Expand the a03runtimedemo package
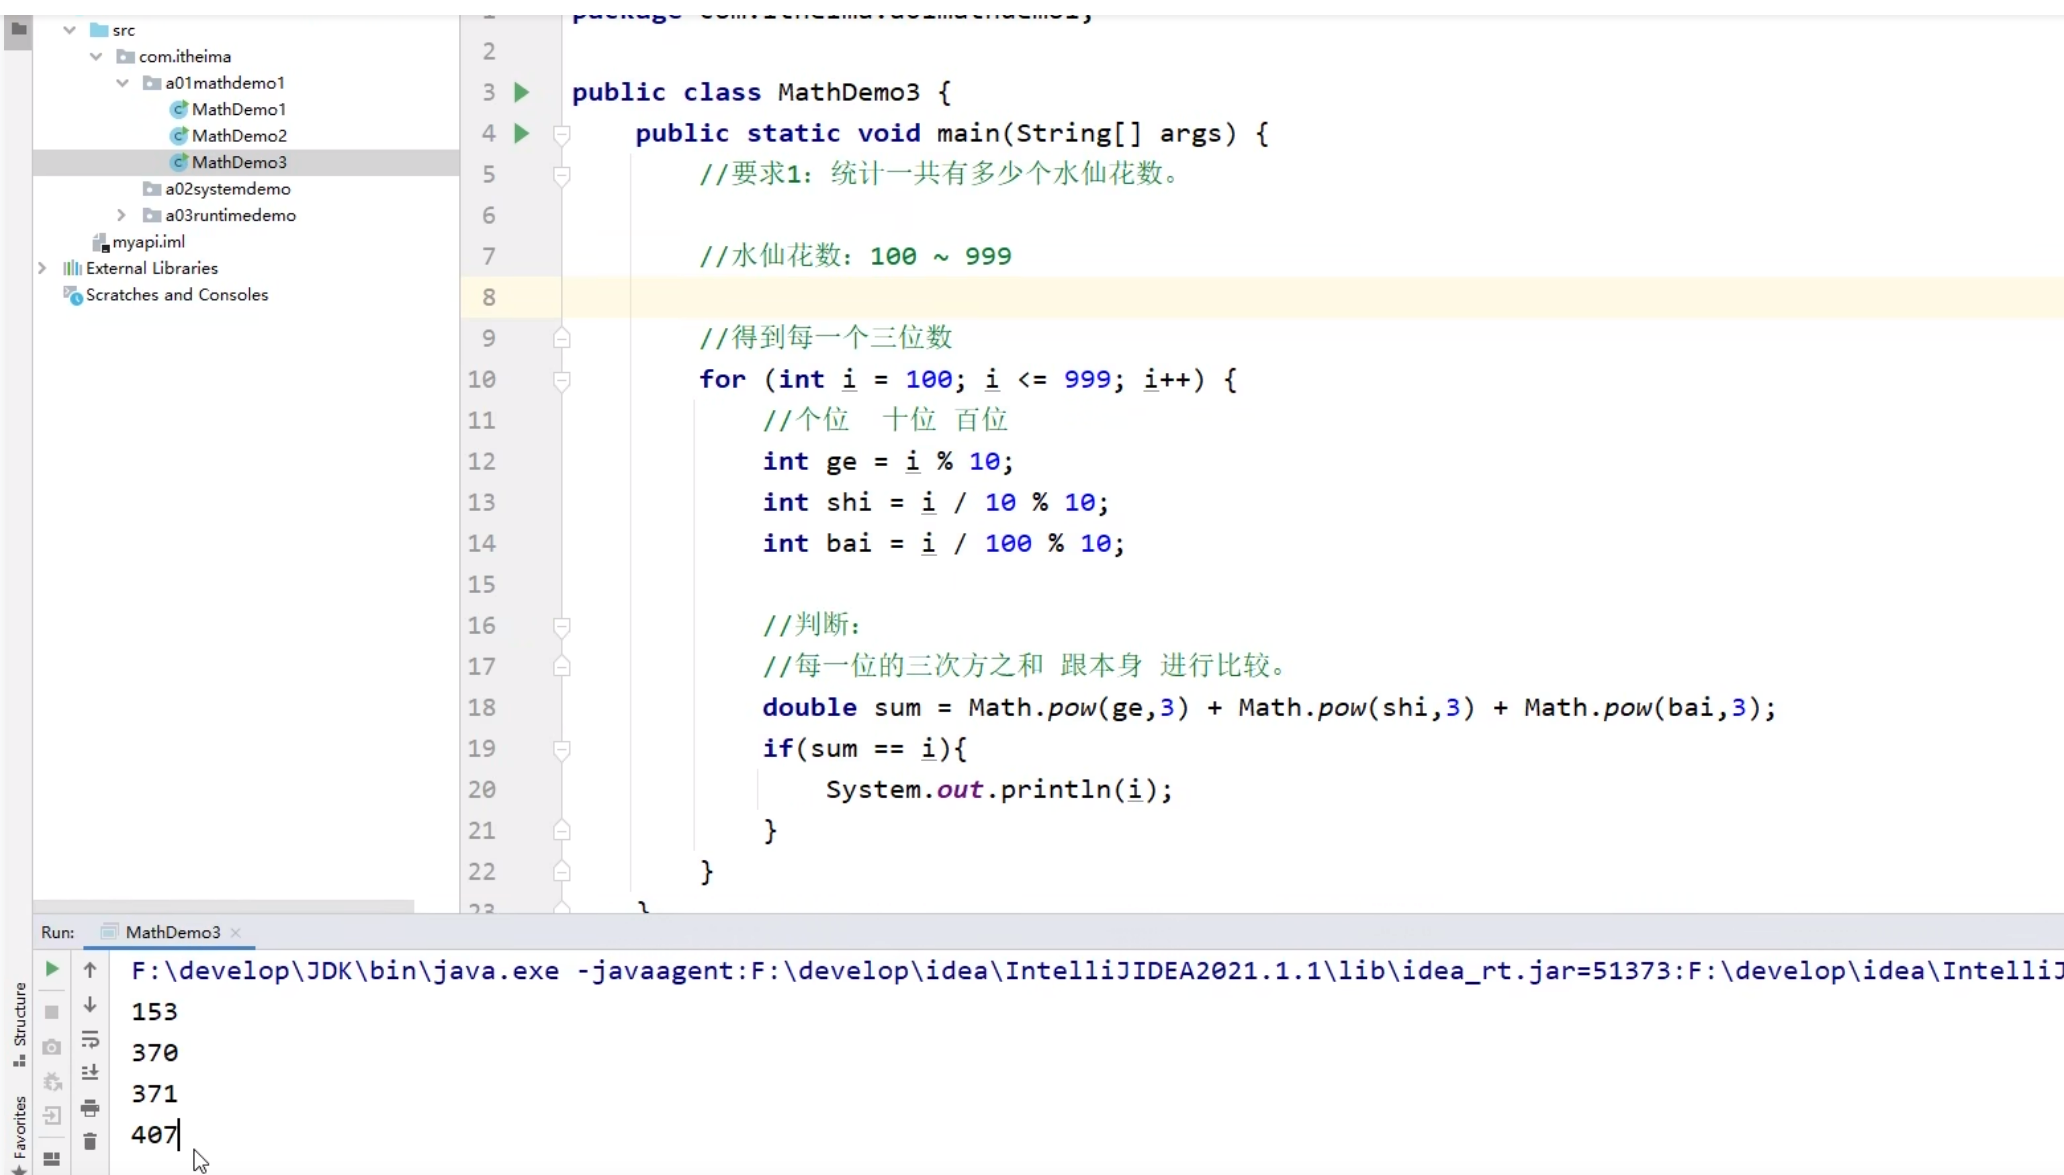This screenshot has width=2064, height=1175. point(120,214)
